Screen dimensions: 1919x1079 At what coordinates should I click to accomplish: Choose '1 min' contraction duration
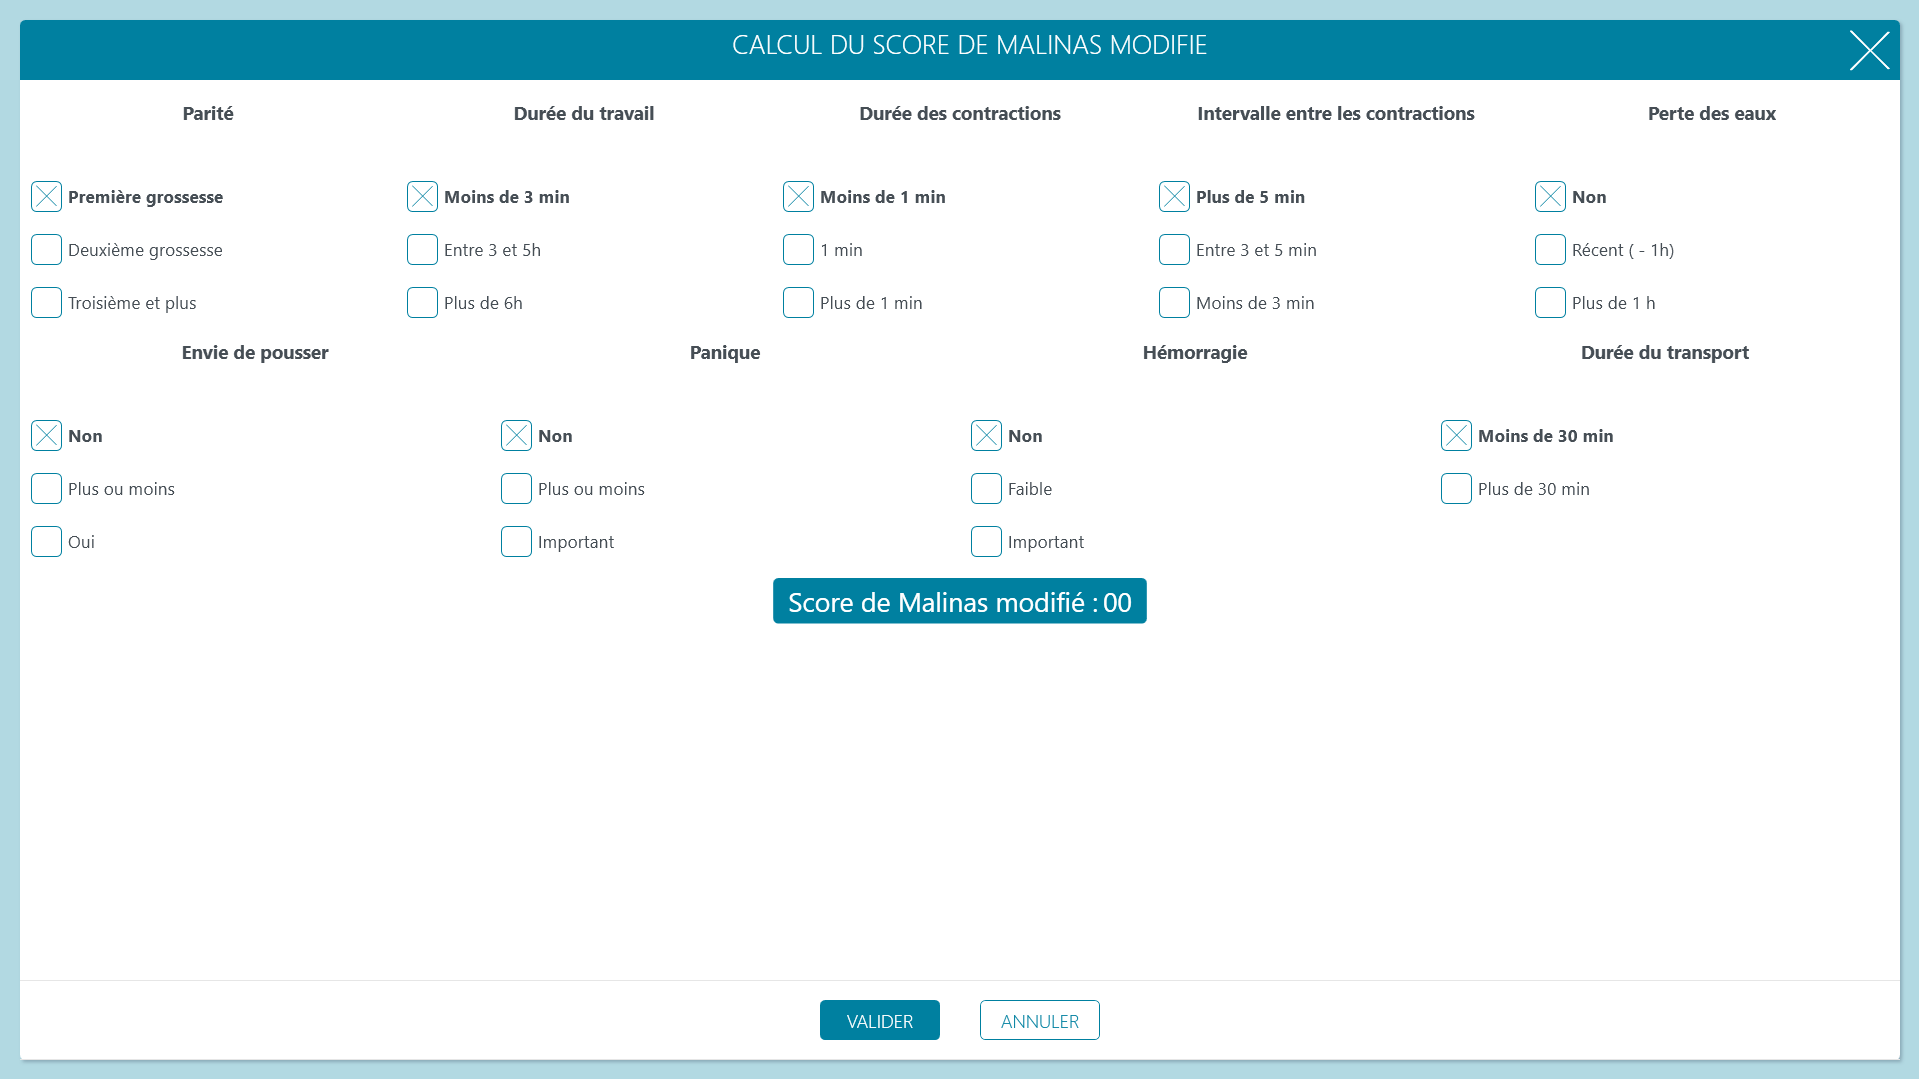[798, 250]
